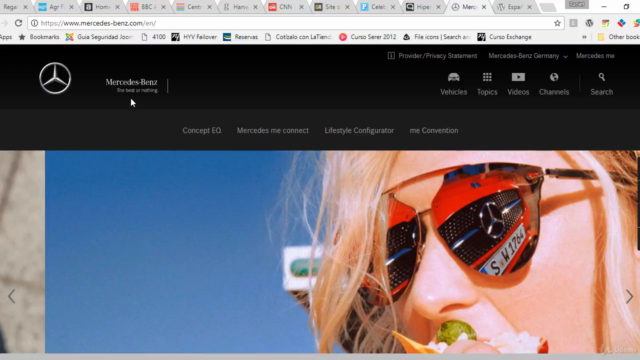Open the Curso Serer 2012 bookmark
640x360 pixels.
(x=368, y=37)
